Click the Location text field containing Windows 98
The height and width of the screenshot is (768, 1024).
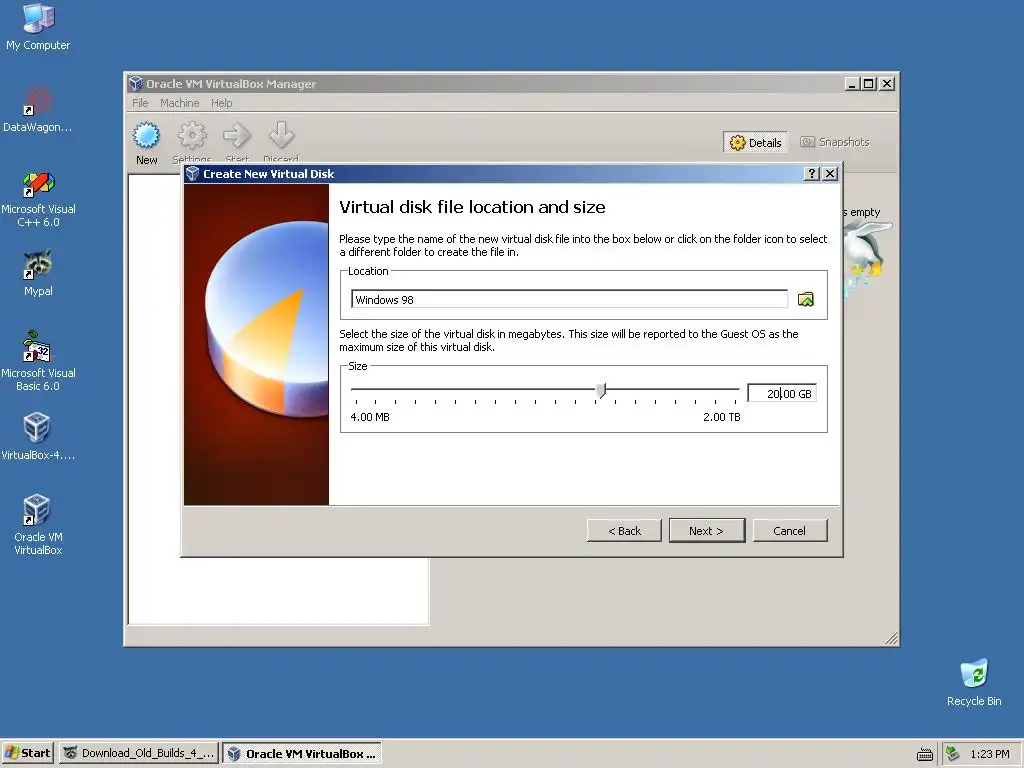coord(569,300)
